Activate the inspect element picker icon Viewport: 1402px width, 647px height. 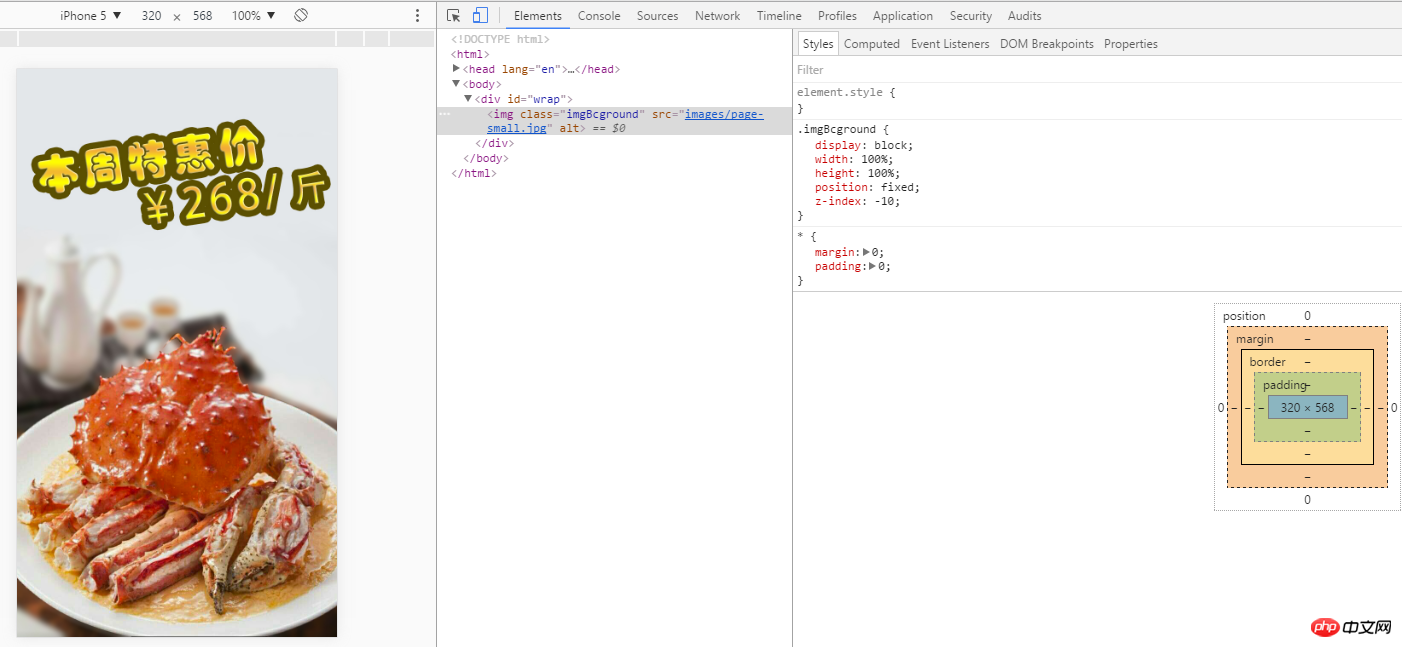[454, 15]
